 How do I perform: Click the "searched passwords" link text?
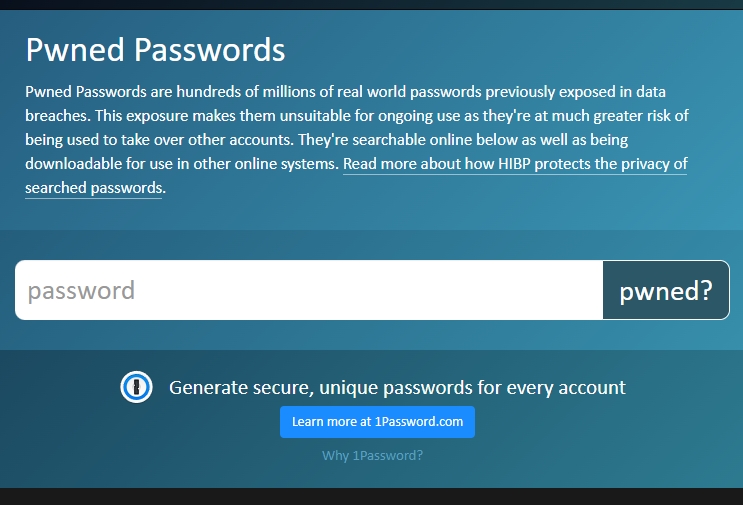(93, 188)
